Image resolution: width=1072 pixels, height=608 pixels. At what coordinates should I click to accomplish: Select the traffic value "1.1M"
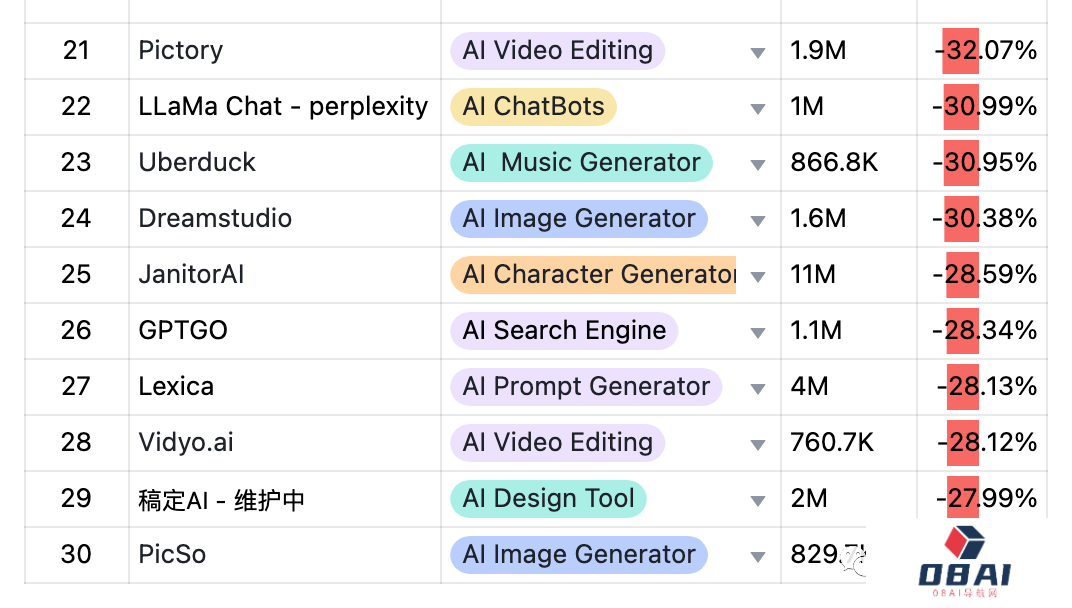[816, 331]
